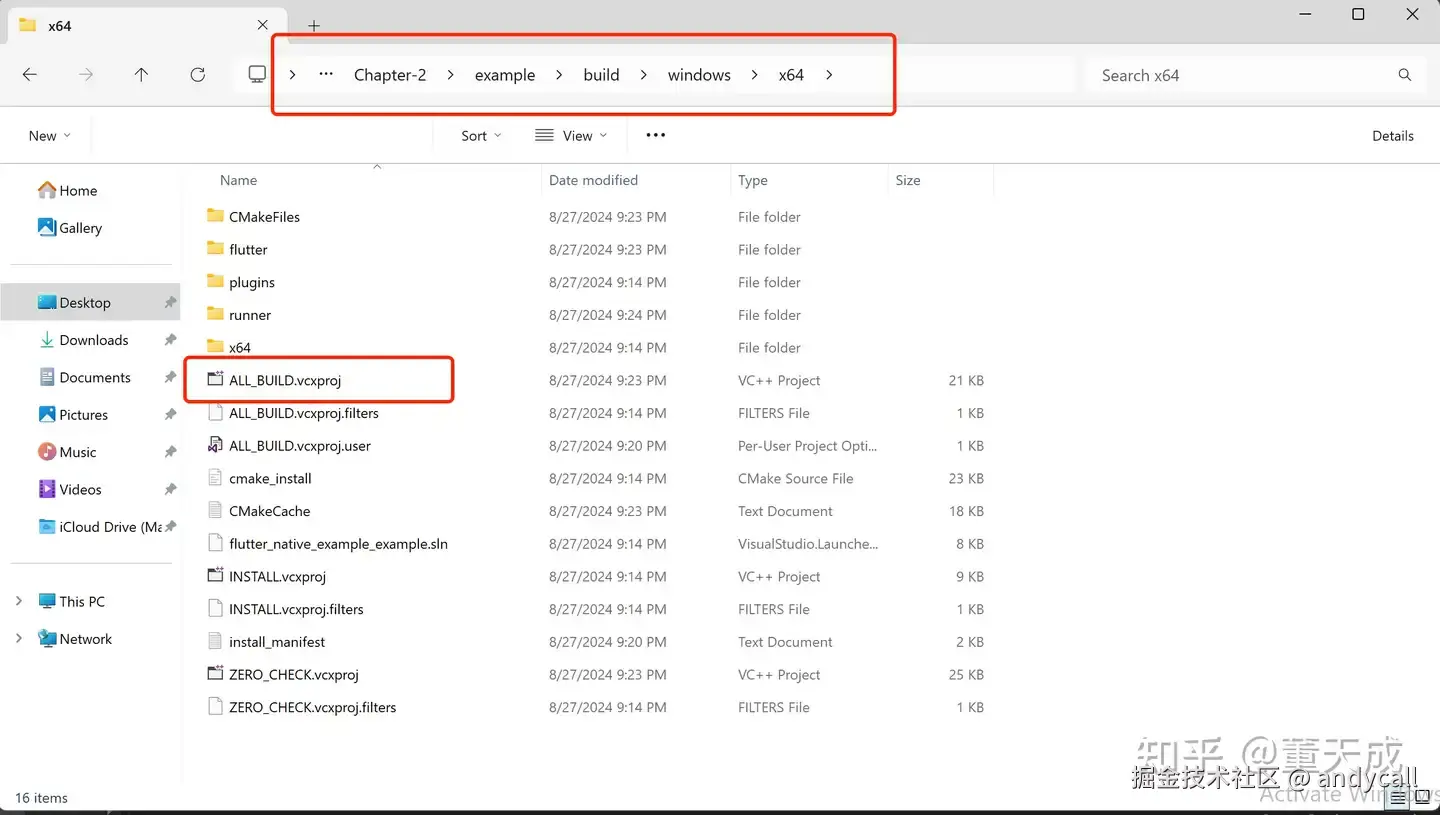Select the CMakeCache text document
This screenshot has height=815, width=1440.
tap(270, 511)
